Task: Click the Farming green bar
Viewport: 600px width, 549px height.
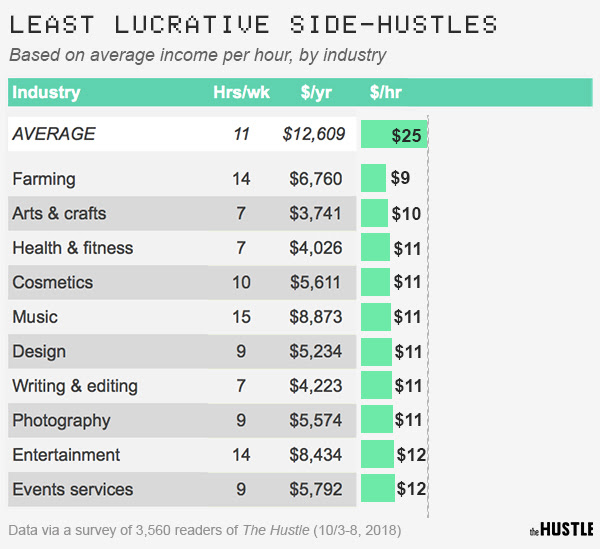Action: tap(373, 178)
